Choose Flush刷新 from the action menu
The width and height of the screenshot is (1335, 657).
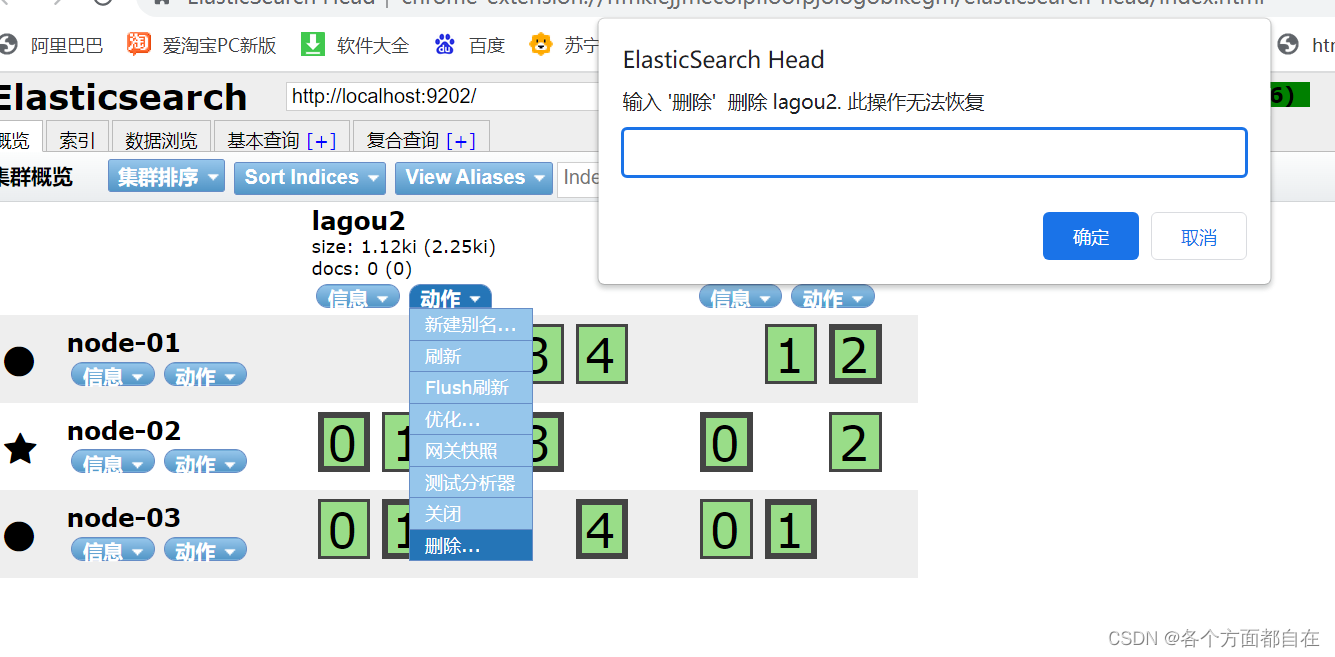tap(471, 387)
